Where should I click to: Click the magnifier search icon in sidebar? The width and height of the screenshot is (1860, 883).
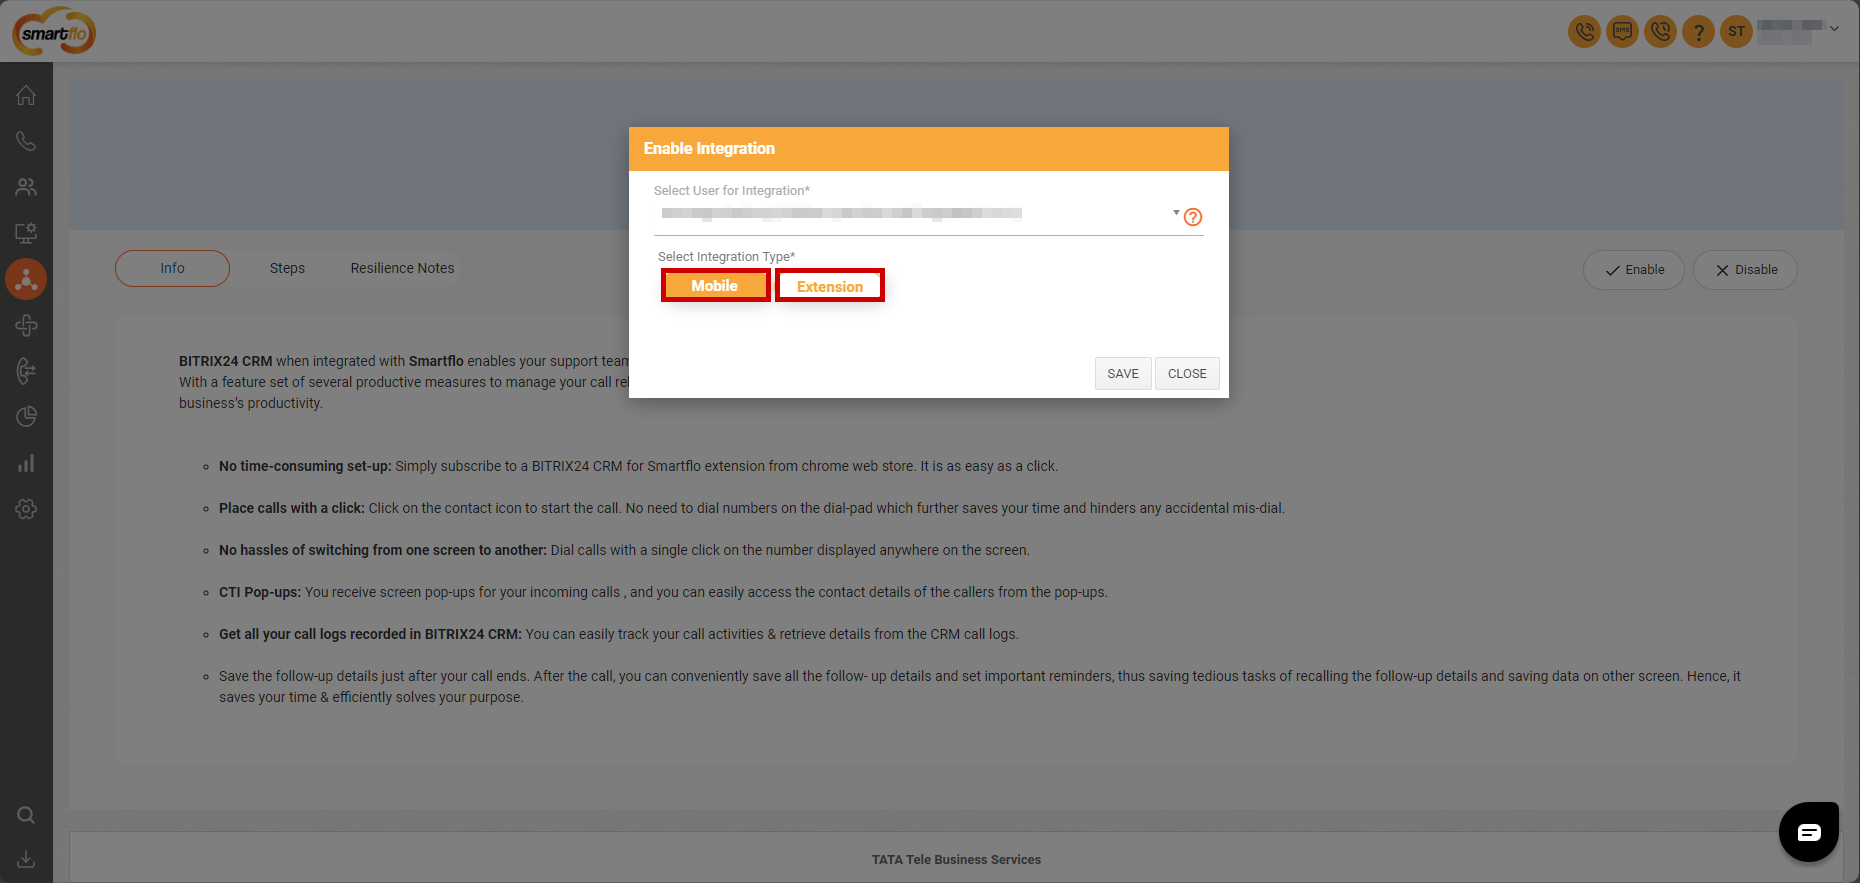tap(26, 815)
